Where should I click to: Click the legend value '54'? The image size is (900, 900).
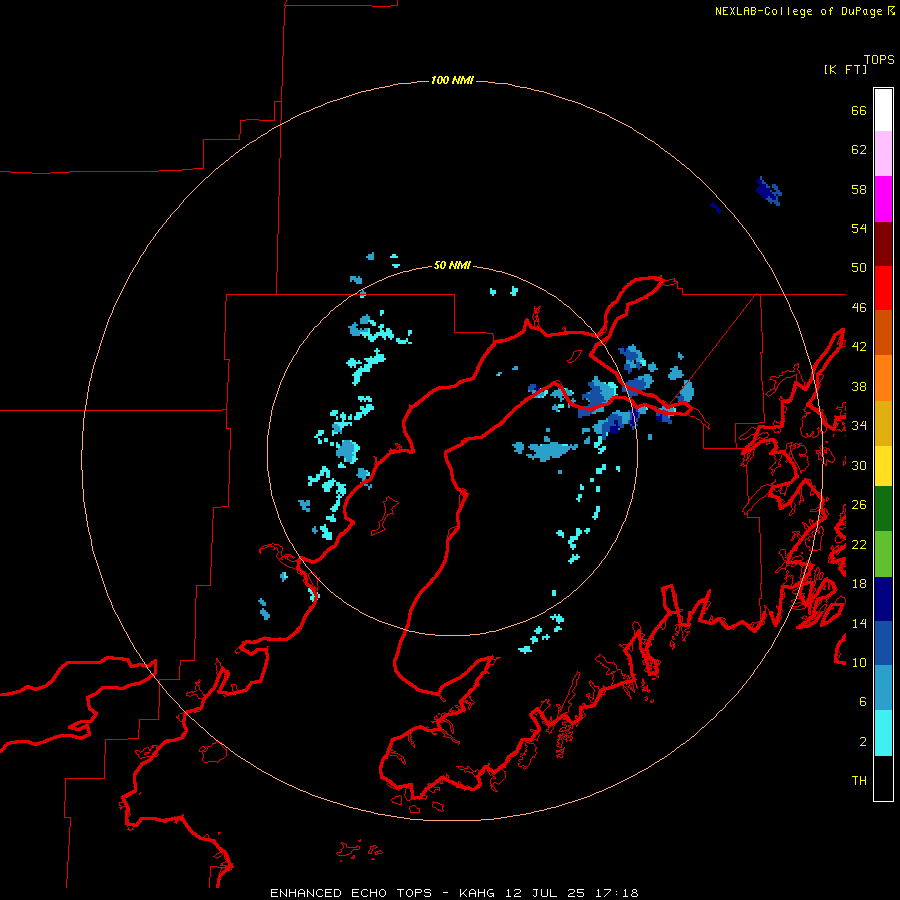[859, 228]
